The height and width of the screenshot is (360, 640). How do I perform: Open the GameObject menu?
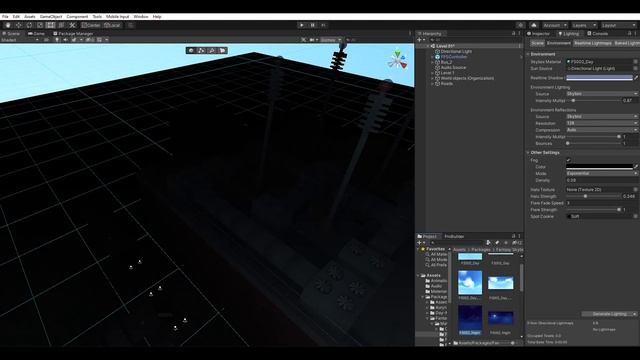coord(51,17)
